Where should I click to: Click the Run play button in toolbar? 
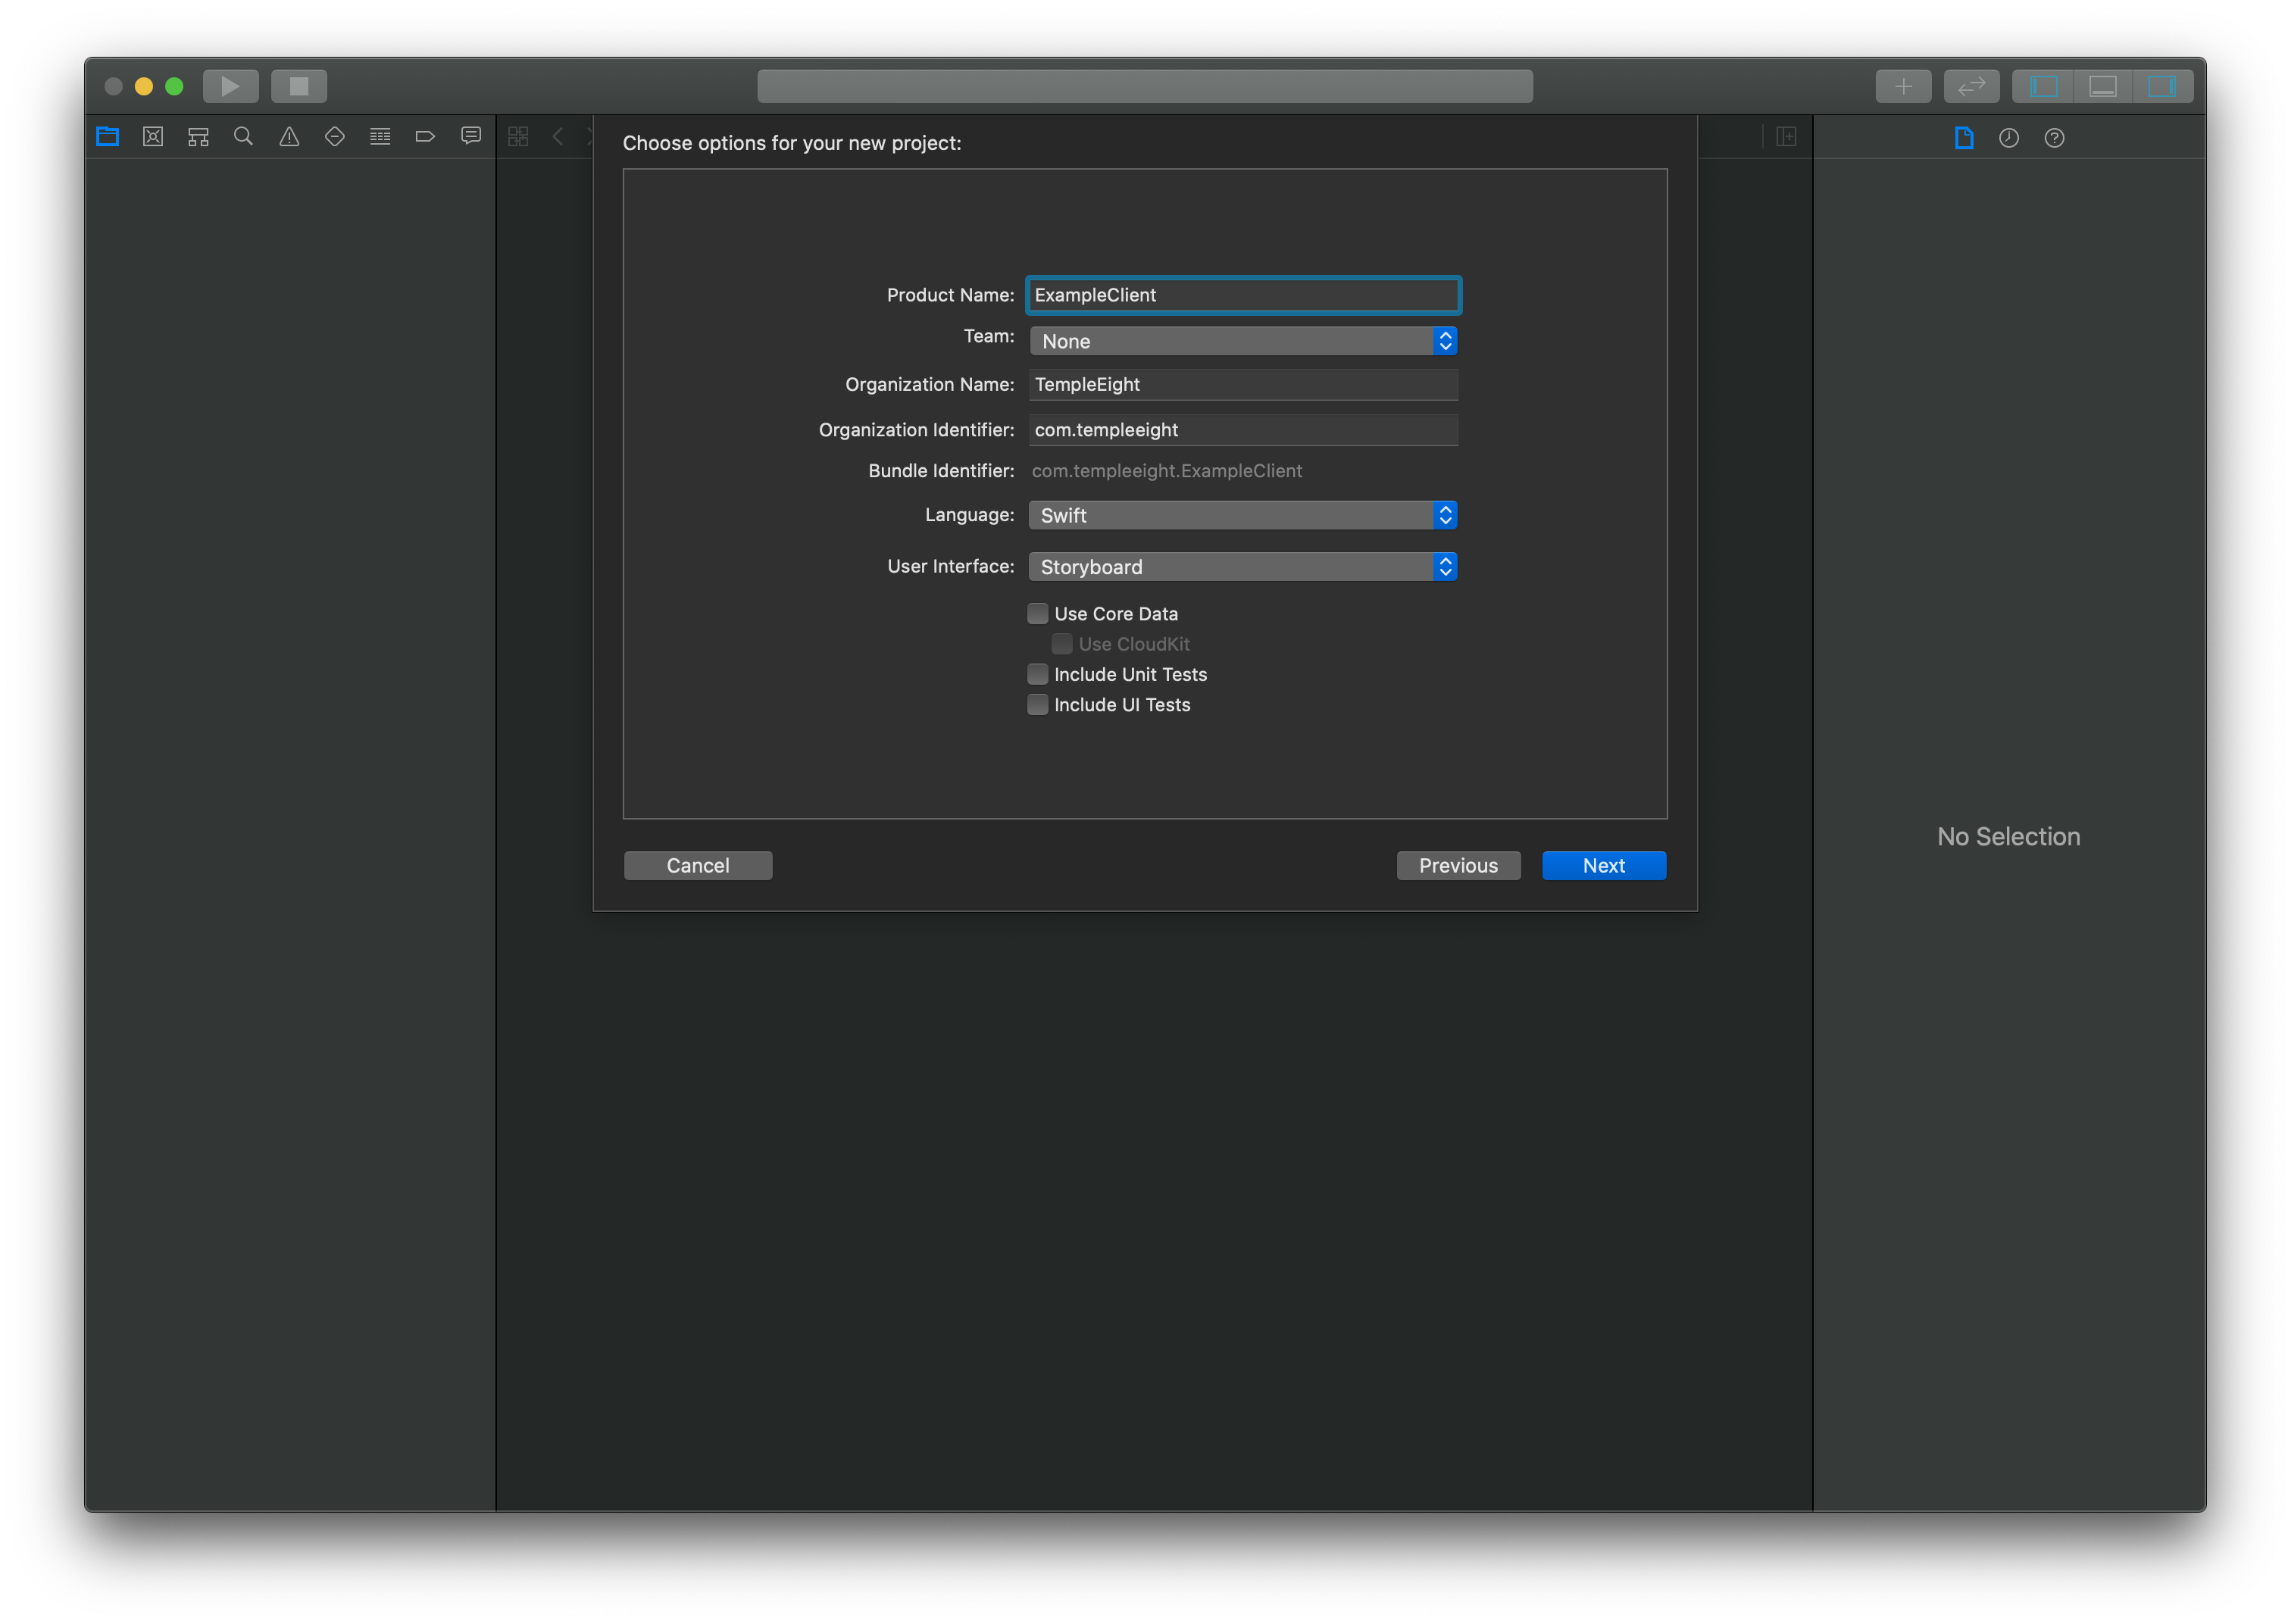pos(231,86)
